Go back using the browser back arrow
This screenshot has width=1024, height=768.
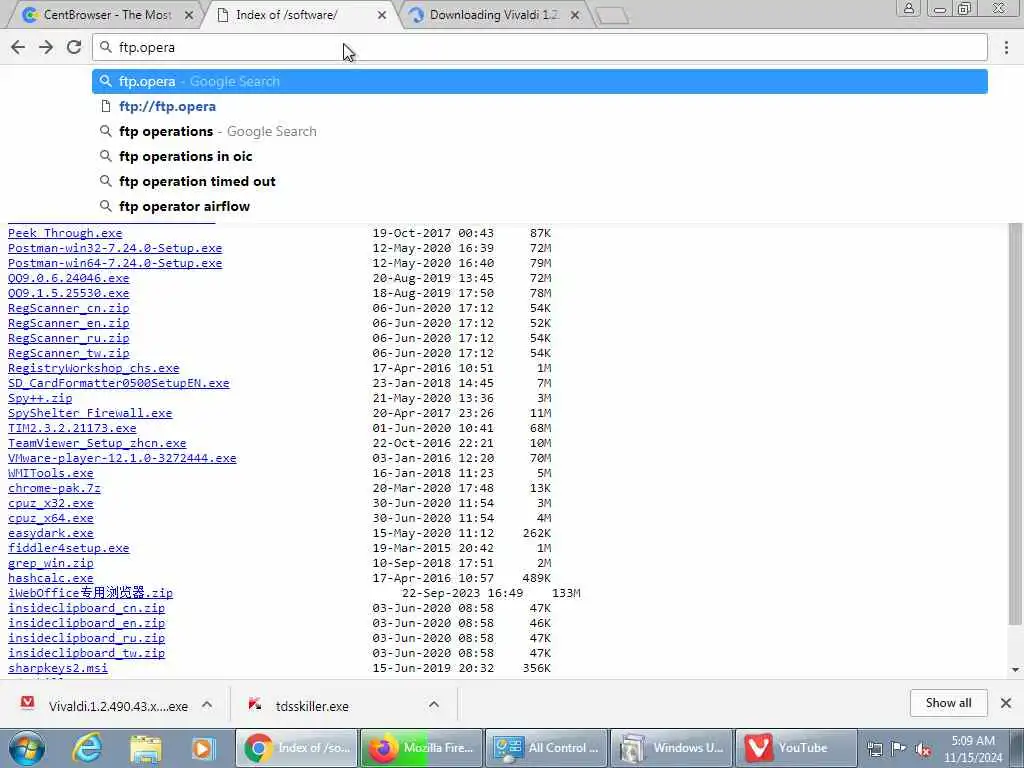pyautogui.click(x=18, y=47)
